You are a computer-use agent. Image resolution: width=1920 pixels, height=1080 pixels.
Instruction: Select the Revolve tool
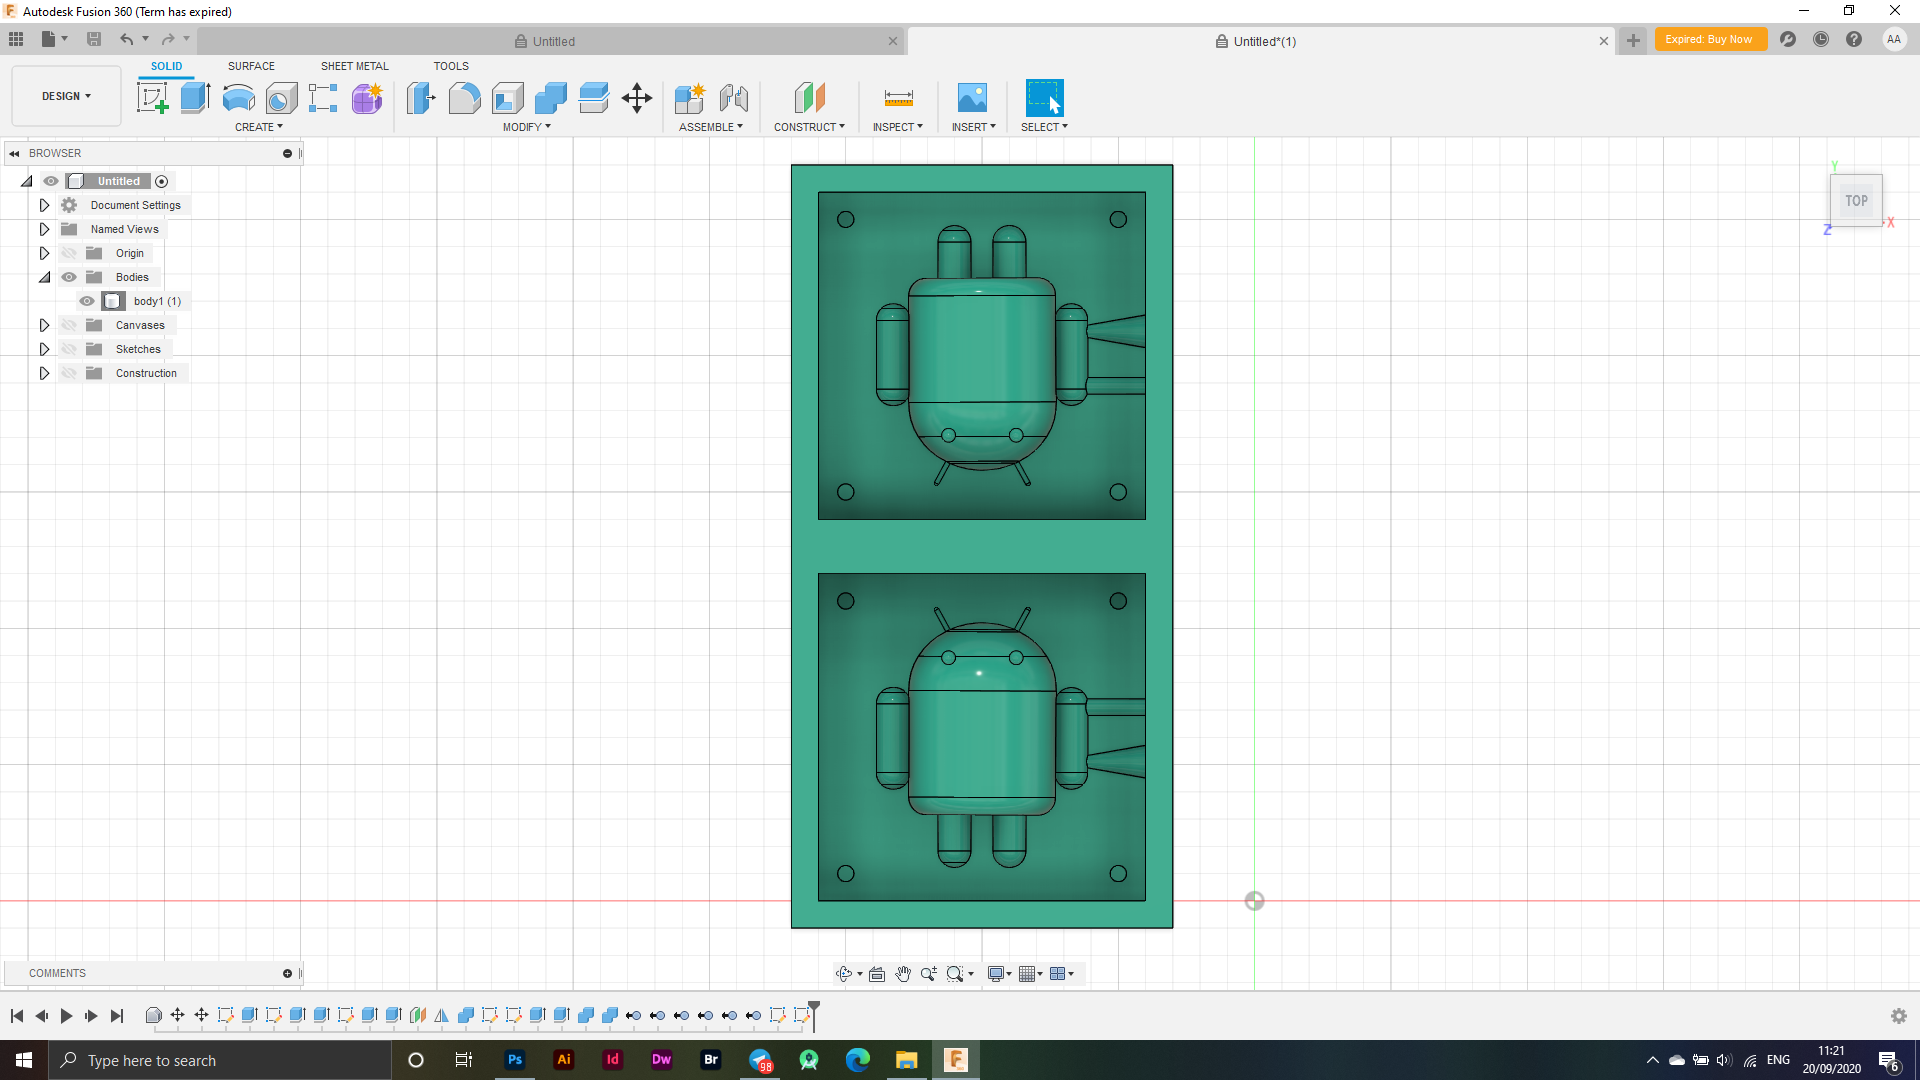click(238, 98)
